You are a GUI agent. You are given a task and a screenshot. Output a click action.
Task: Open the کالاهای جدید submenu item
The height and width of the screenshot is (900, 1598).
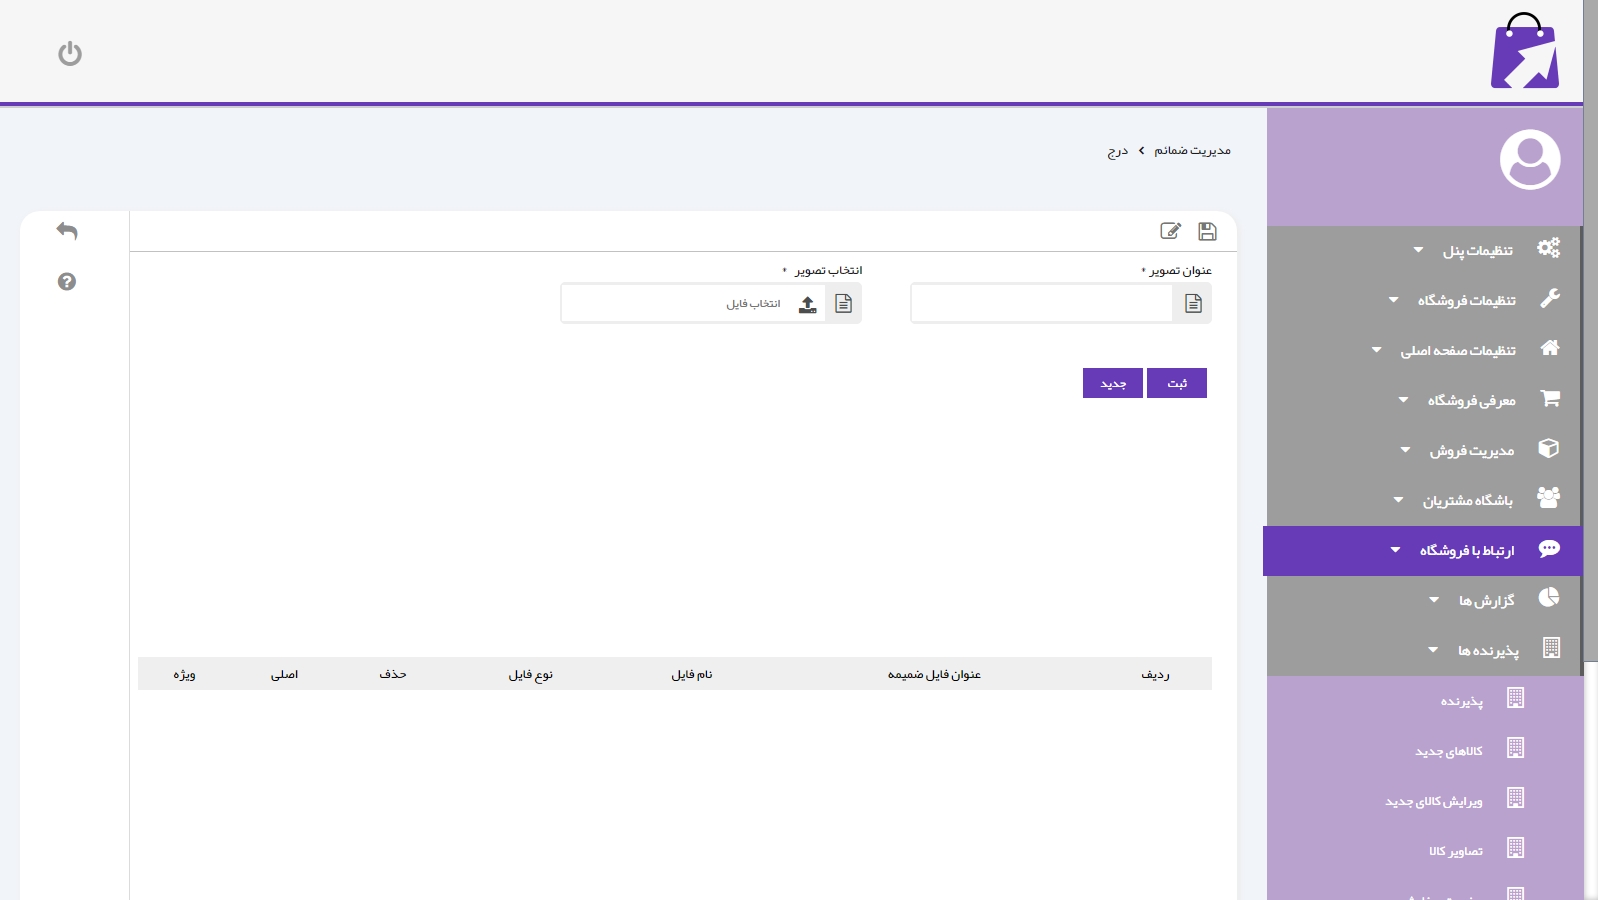pyautogui.click(x=1449, y=751)
